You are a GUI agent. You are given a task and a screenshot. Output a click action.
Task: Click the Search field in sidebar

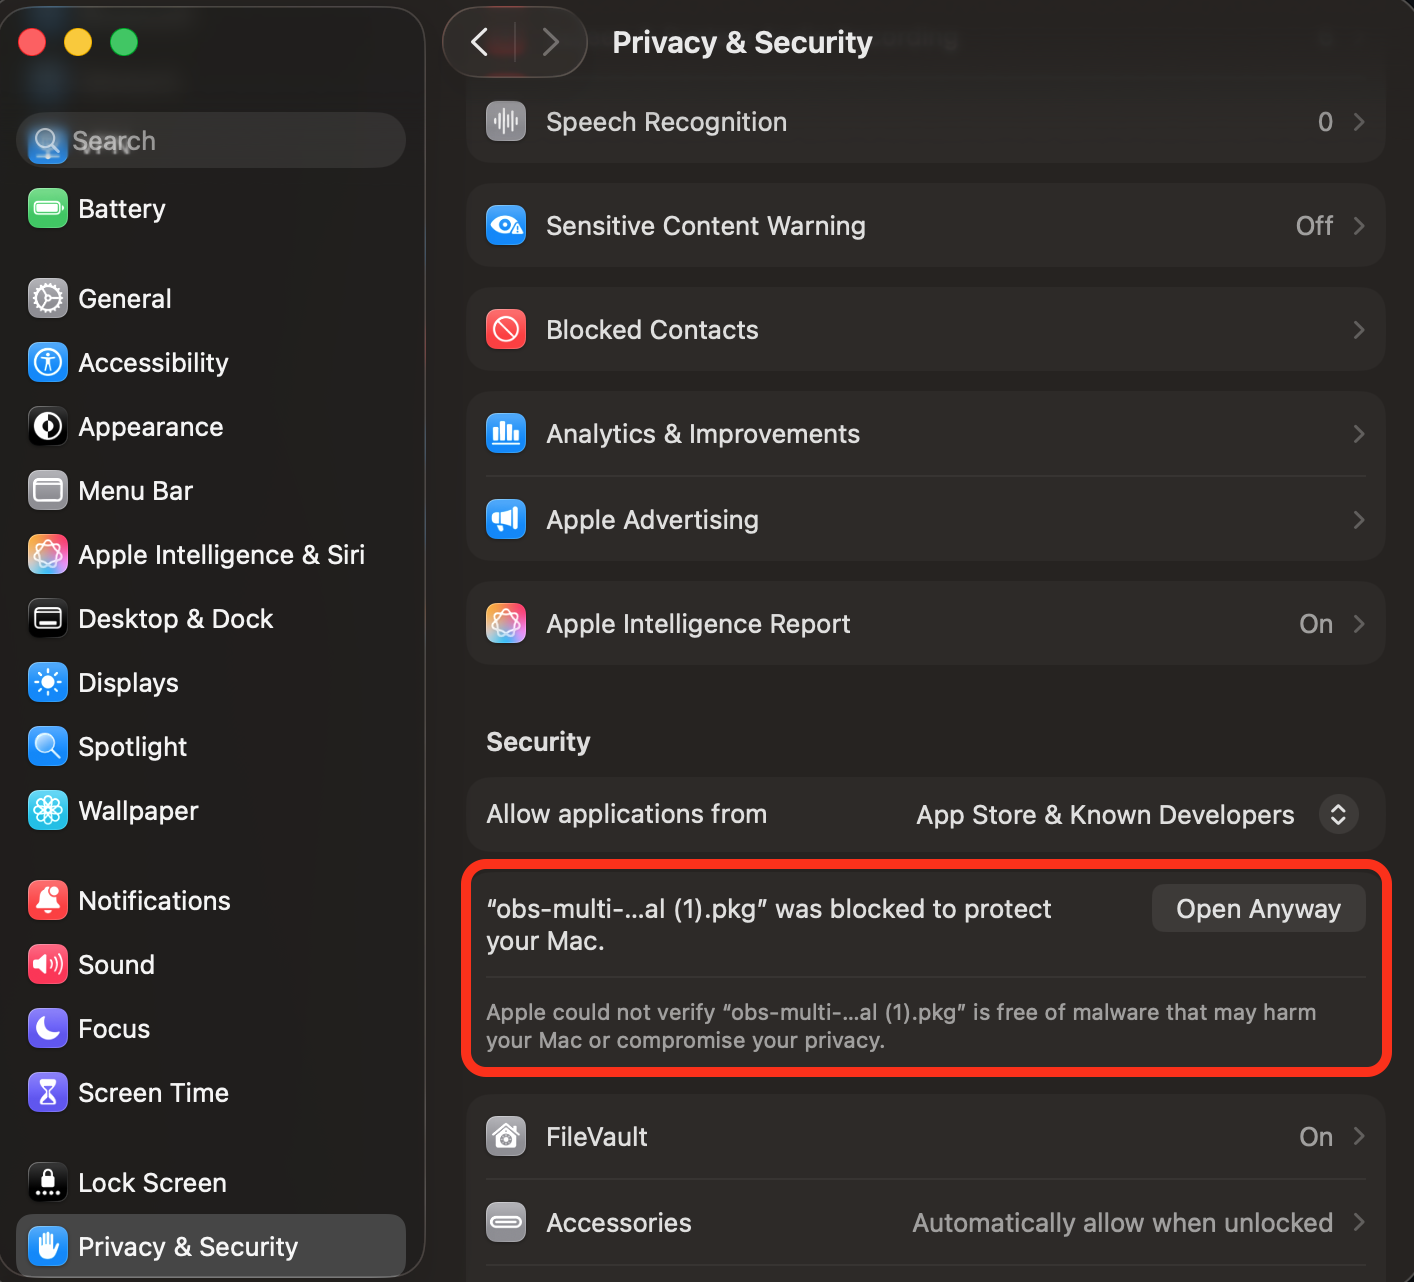211,141
